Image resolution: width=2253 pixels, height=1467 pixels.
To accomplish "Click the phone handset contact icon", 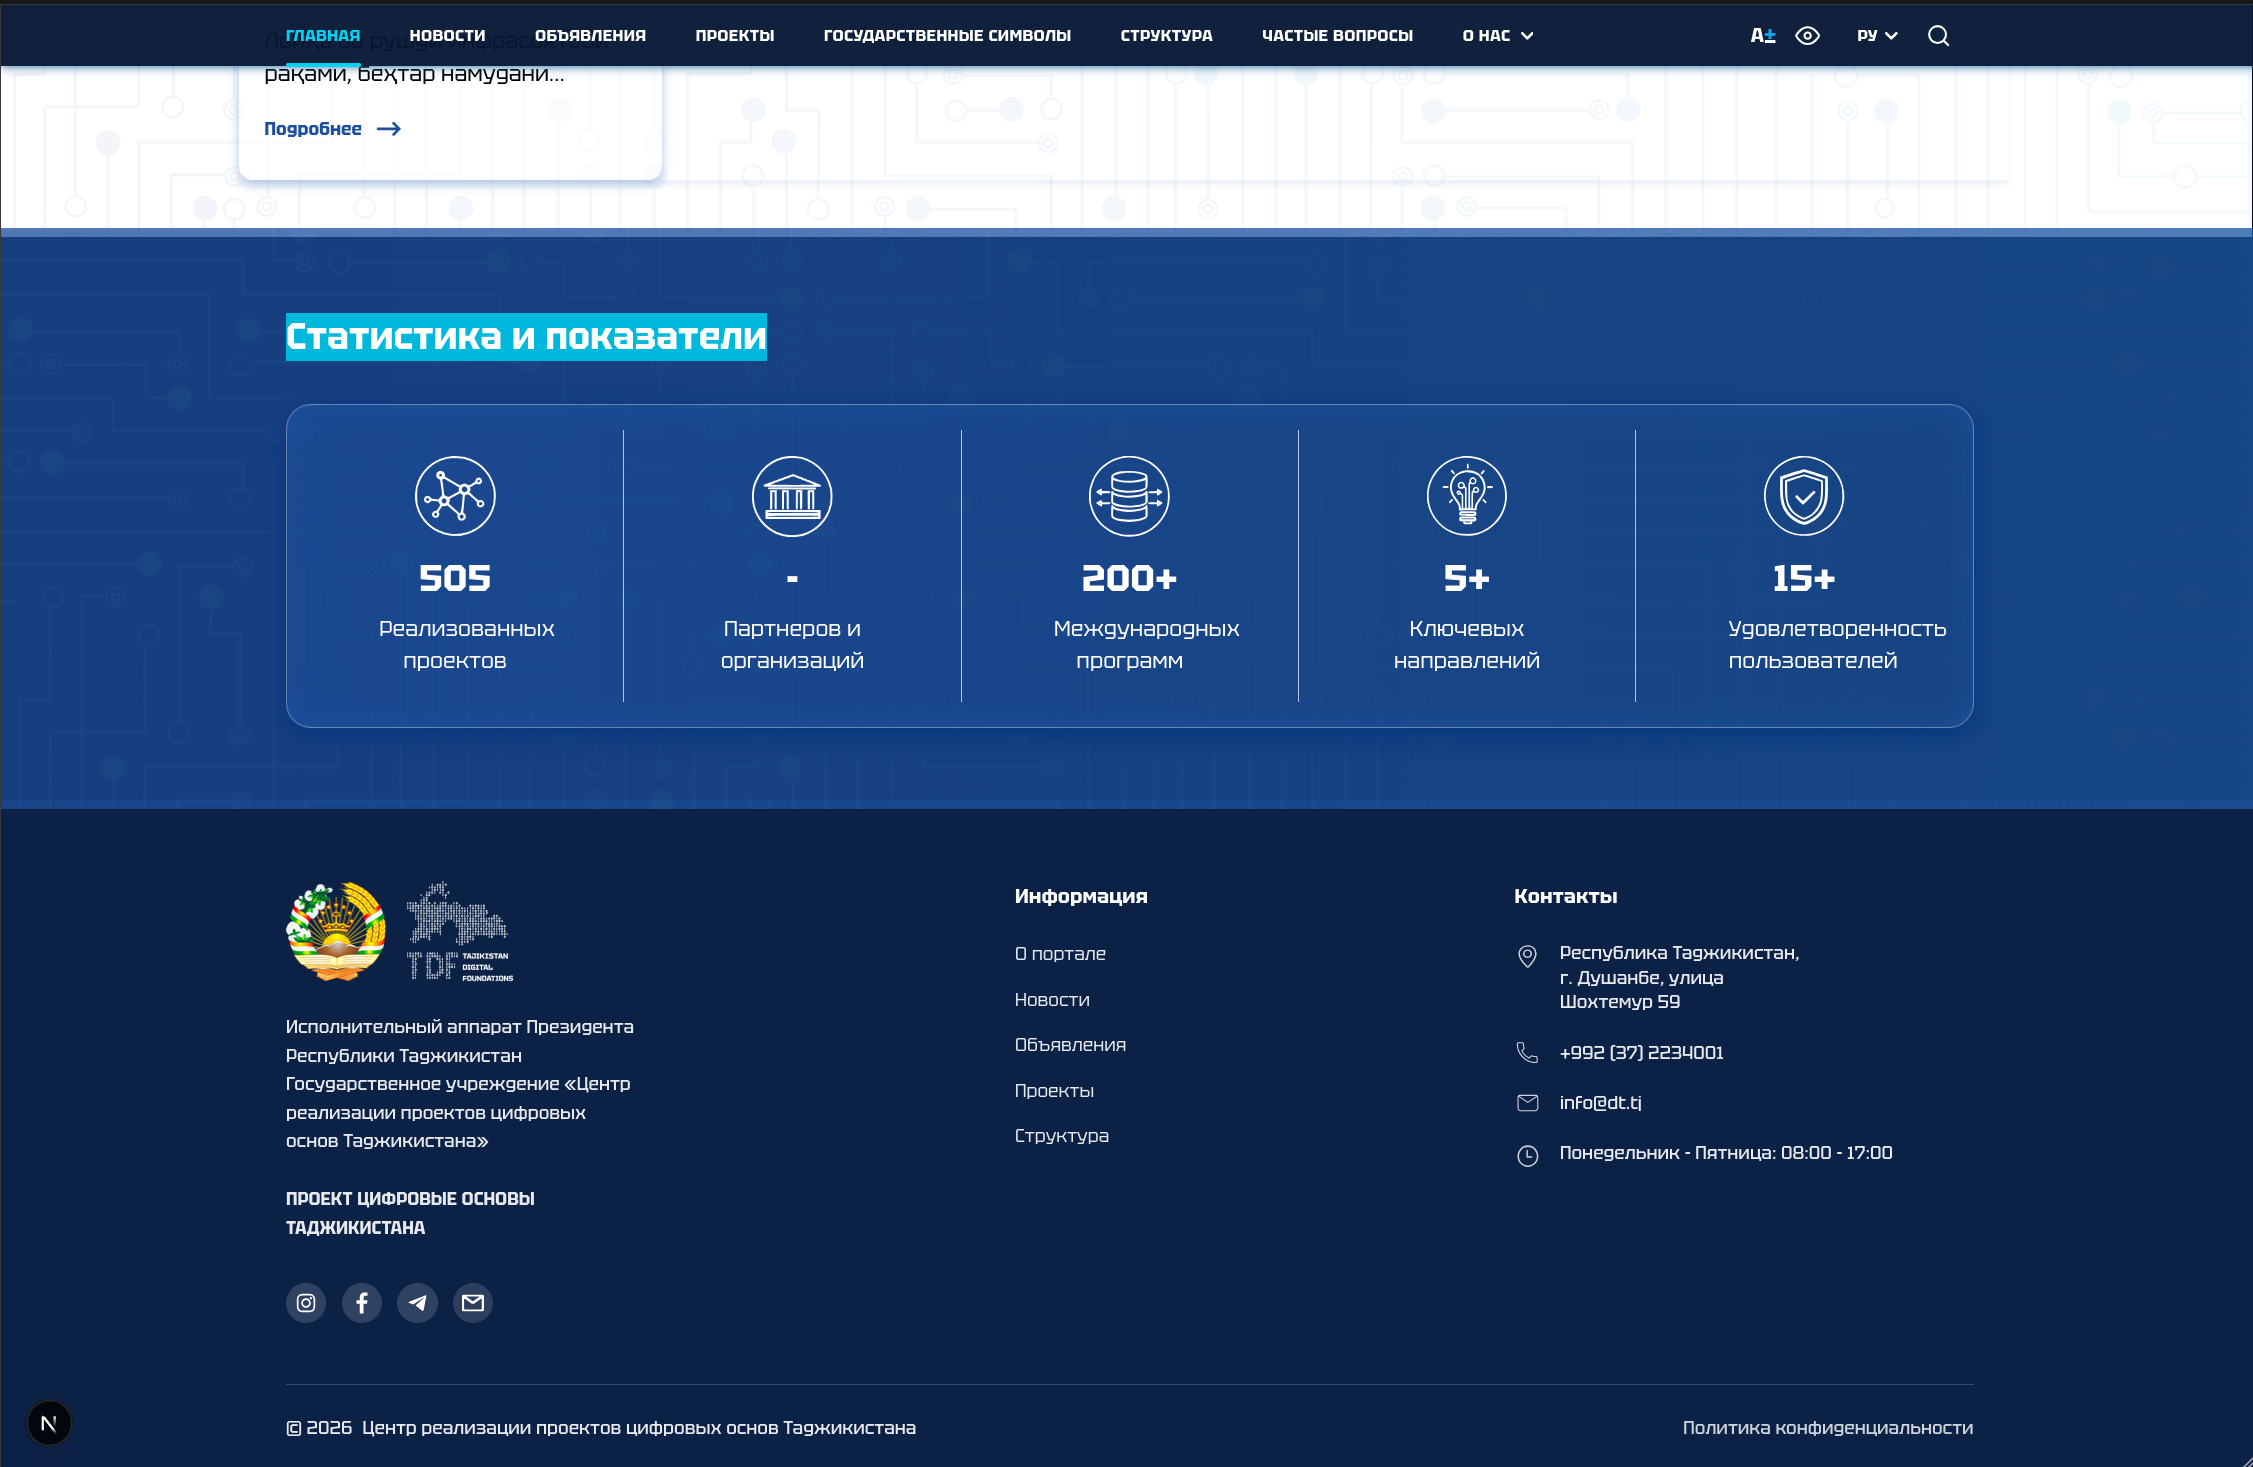I will point(1527,1053).
